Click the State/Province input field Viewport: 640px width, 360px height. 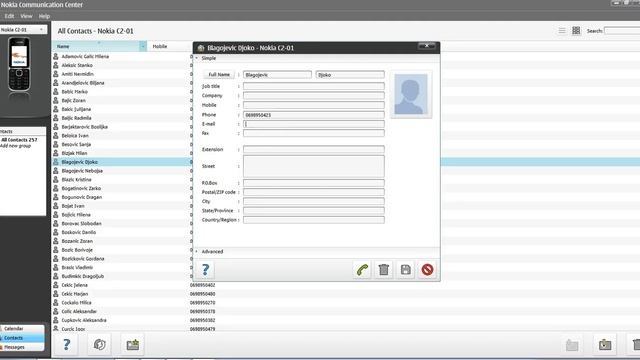click(313, 211)
